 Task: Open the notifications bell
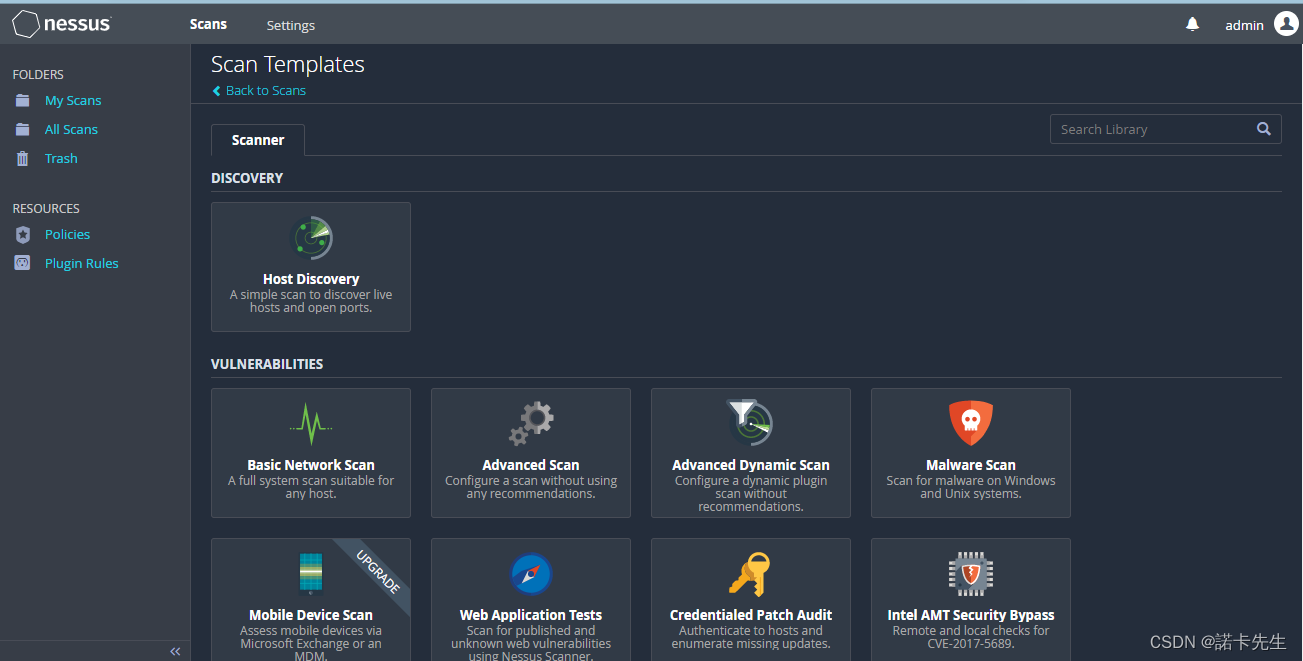point(1192,24)
